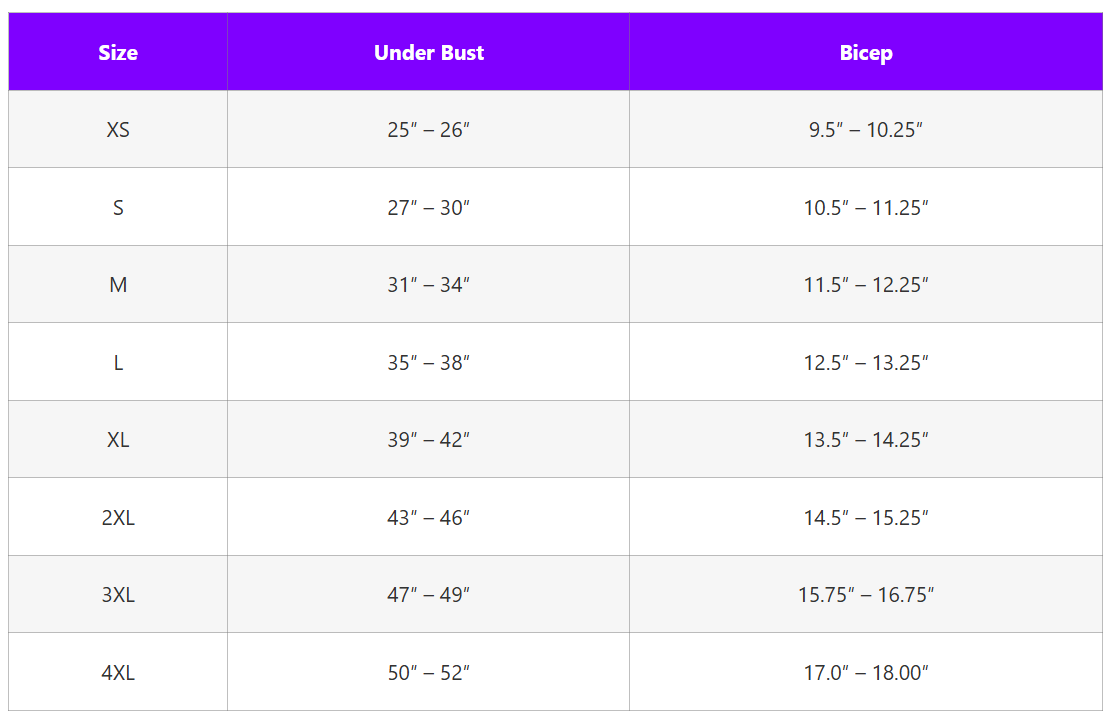
Task: Select the 2XL size cell
Action: [x=118, y=518]
